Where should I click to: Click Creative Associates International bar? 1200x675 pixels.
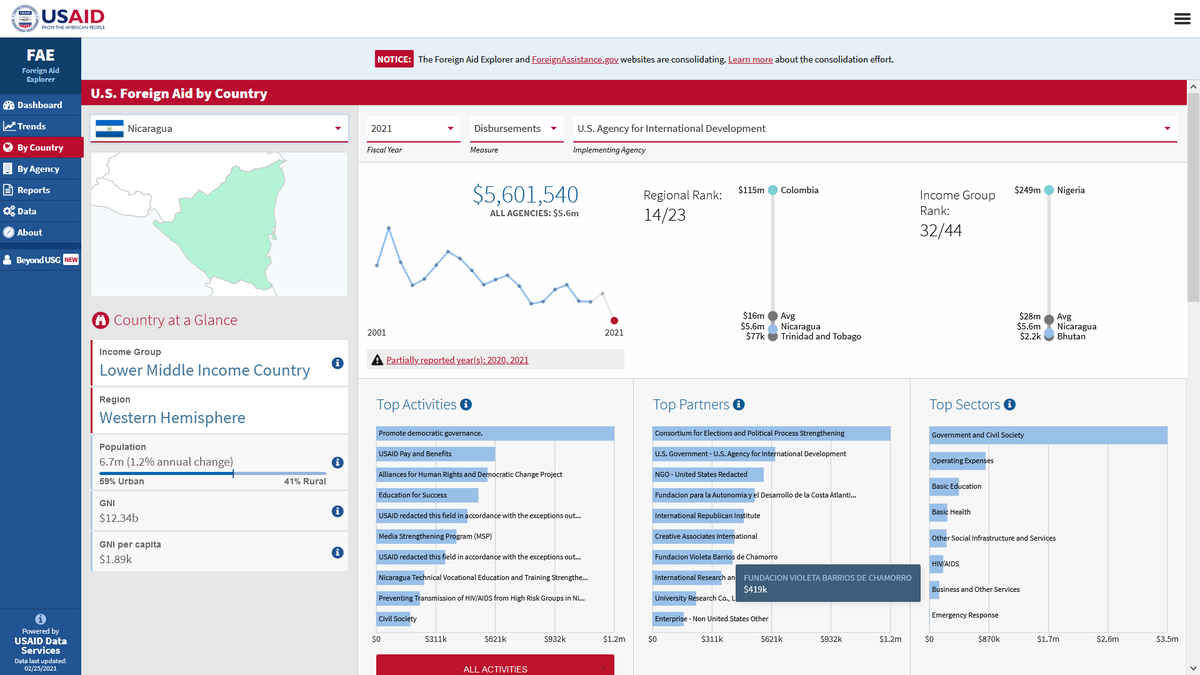(692, 536)
